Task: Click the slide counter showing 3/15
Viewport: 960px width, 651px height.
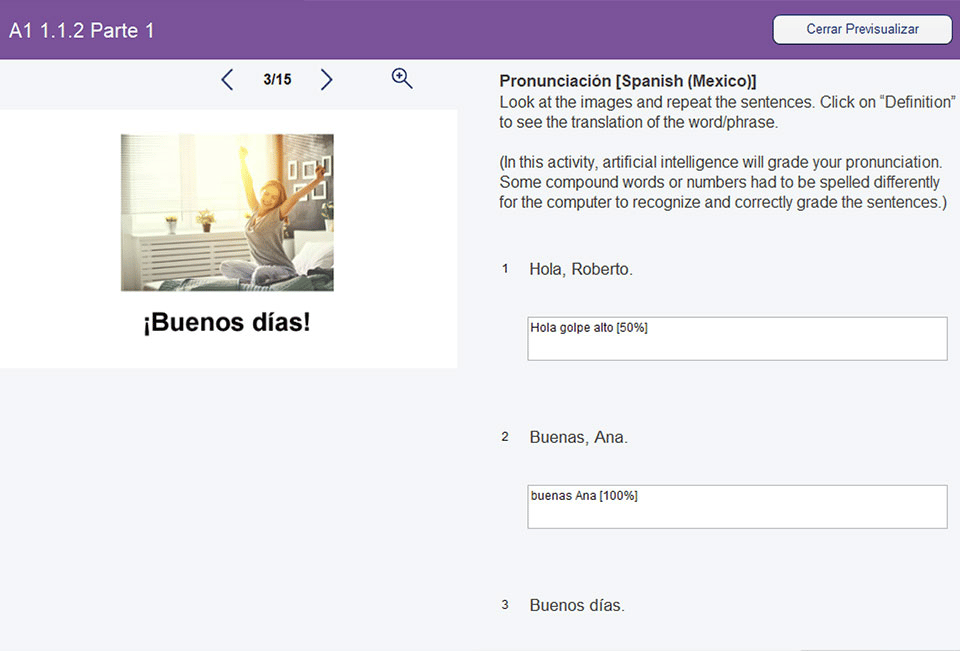Action: [277, 79]
